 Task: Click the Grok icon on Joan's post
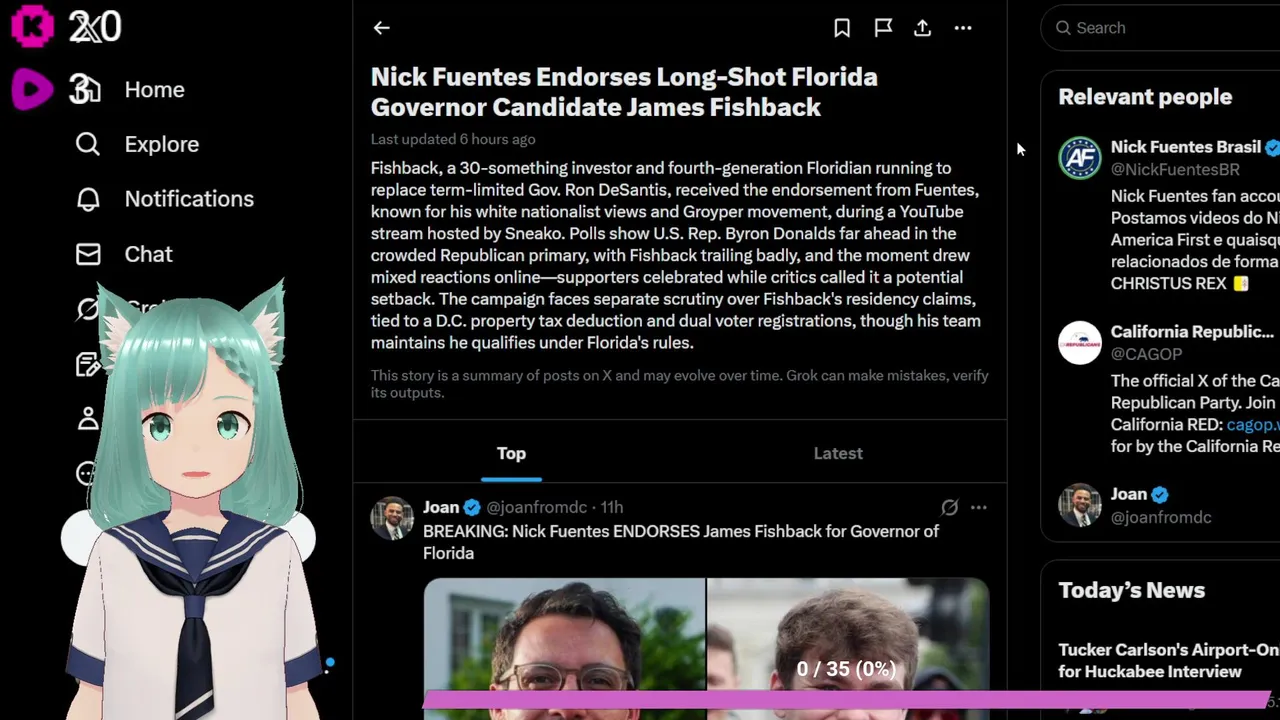(x=949, y=508)
